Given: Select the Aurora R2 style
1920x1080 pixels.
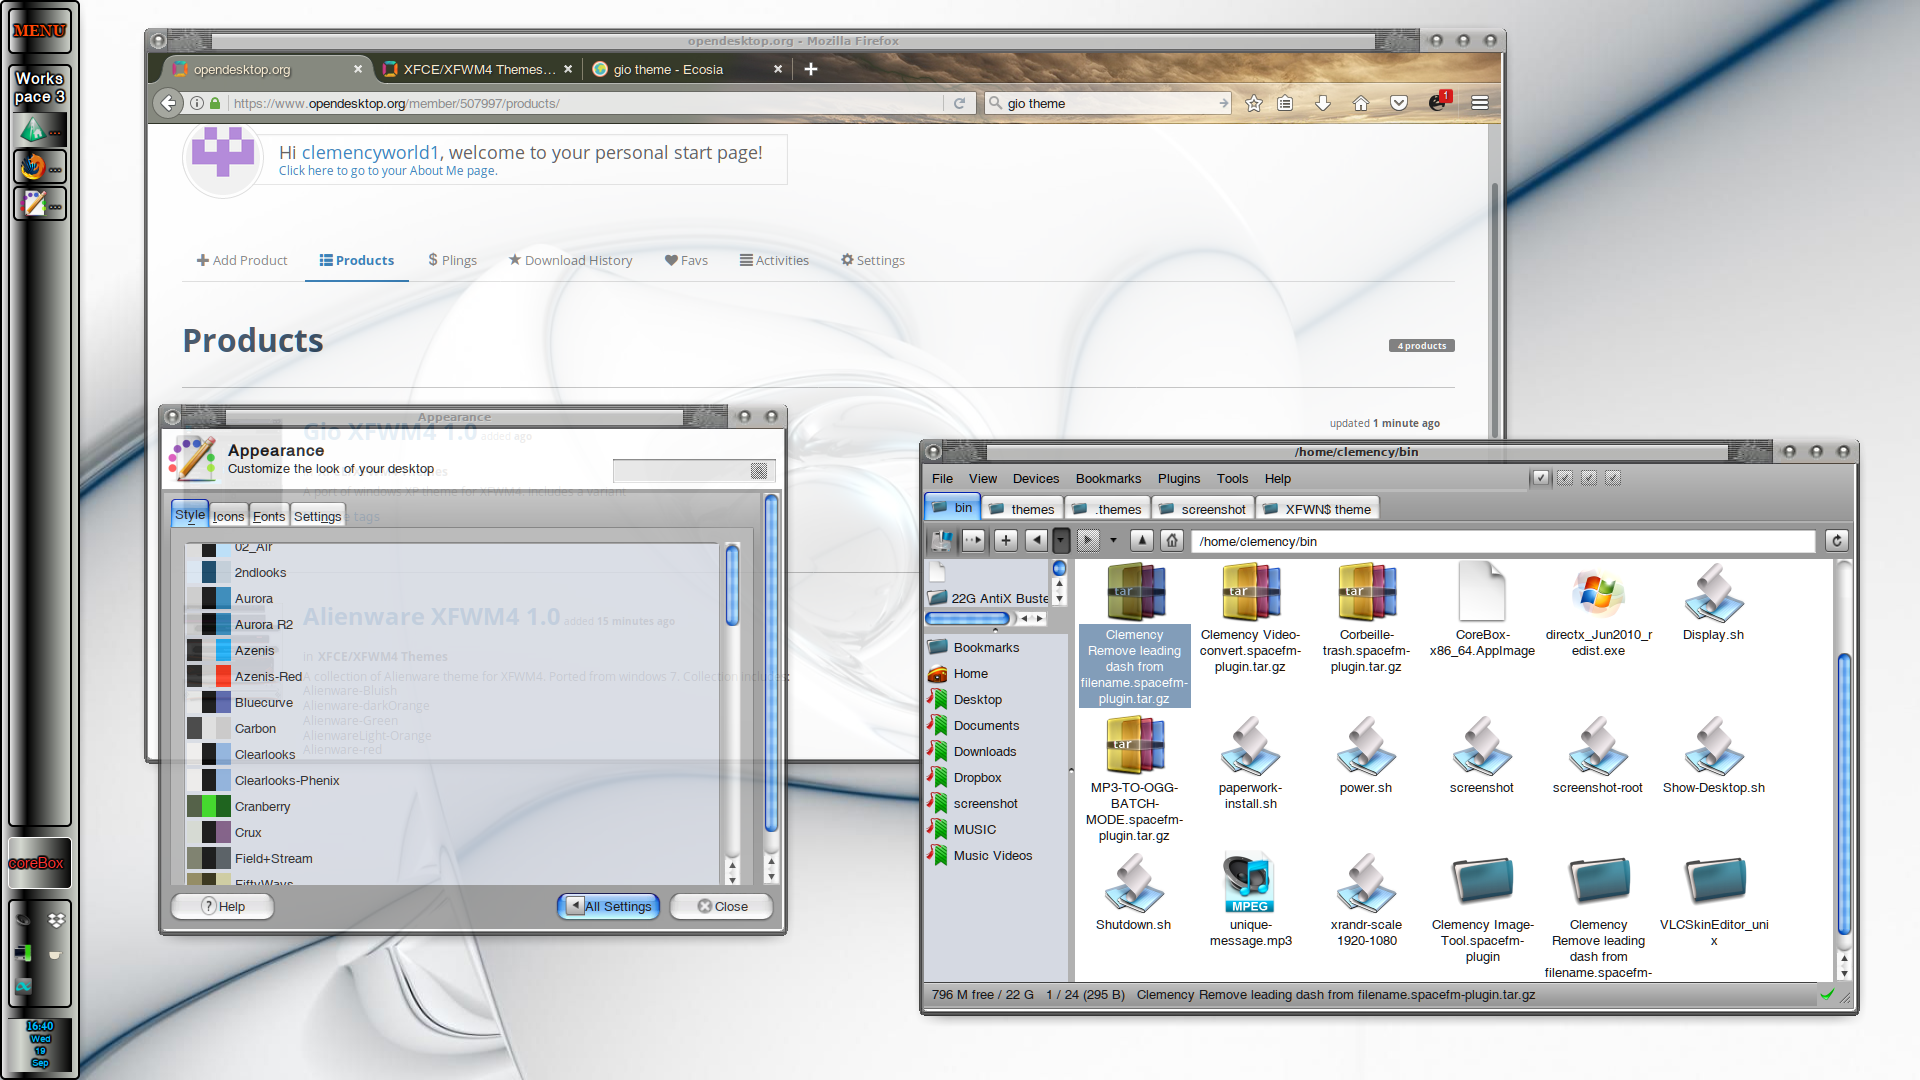Looking at the screenshot, I should (x=452, y=624).
